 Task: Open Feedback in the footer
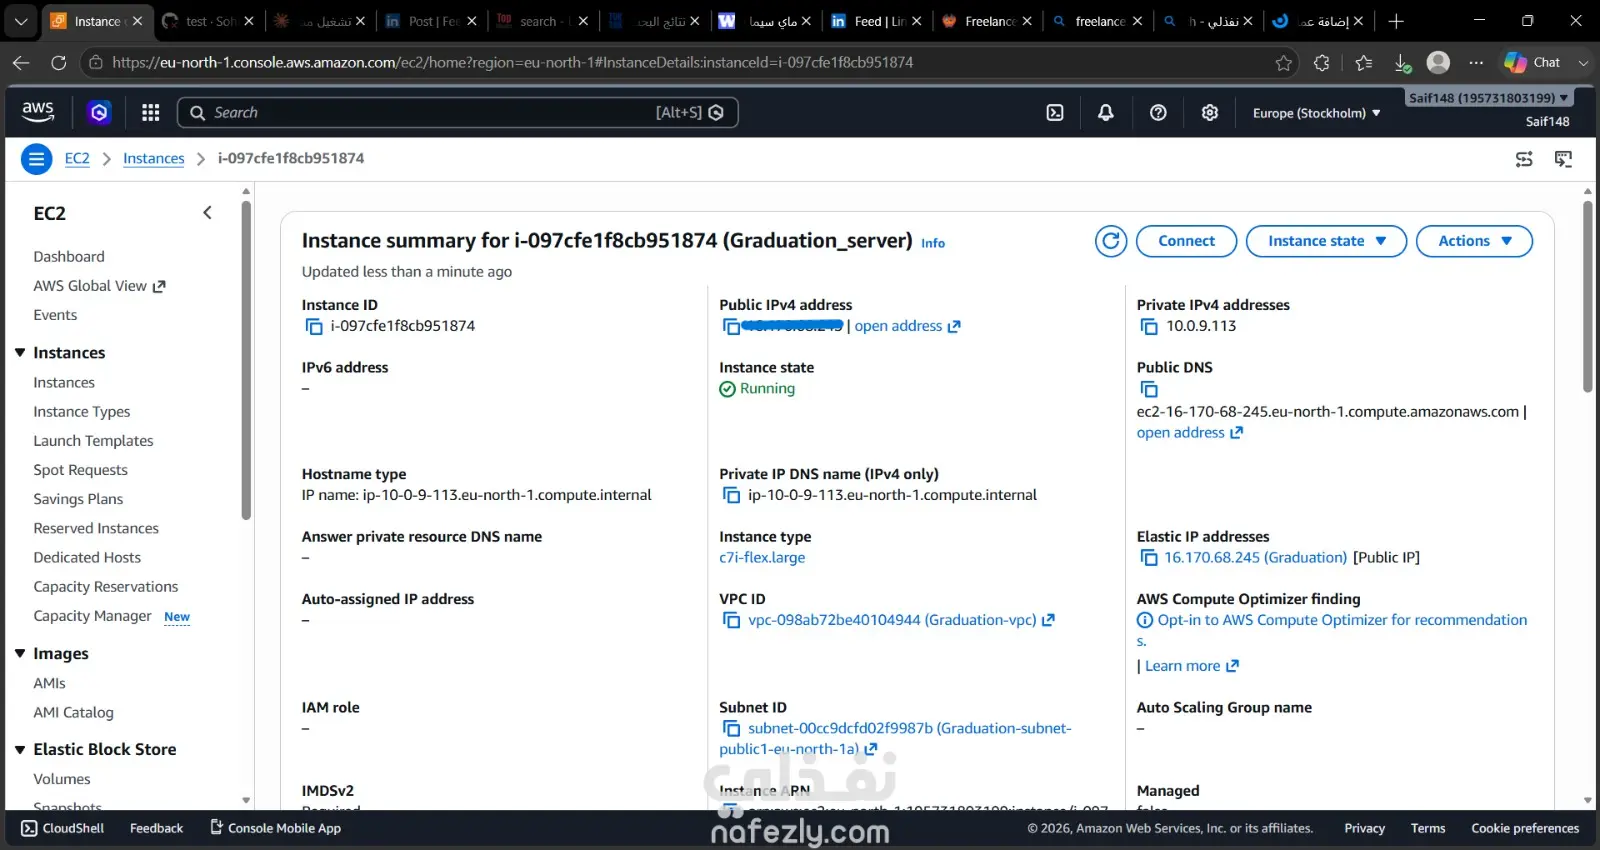pyautogui.click(x=157, y=829)
